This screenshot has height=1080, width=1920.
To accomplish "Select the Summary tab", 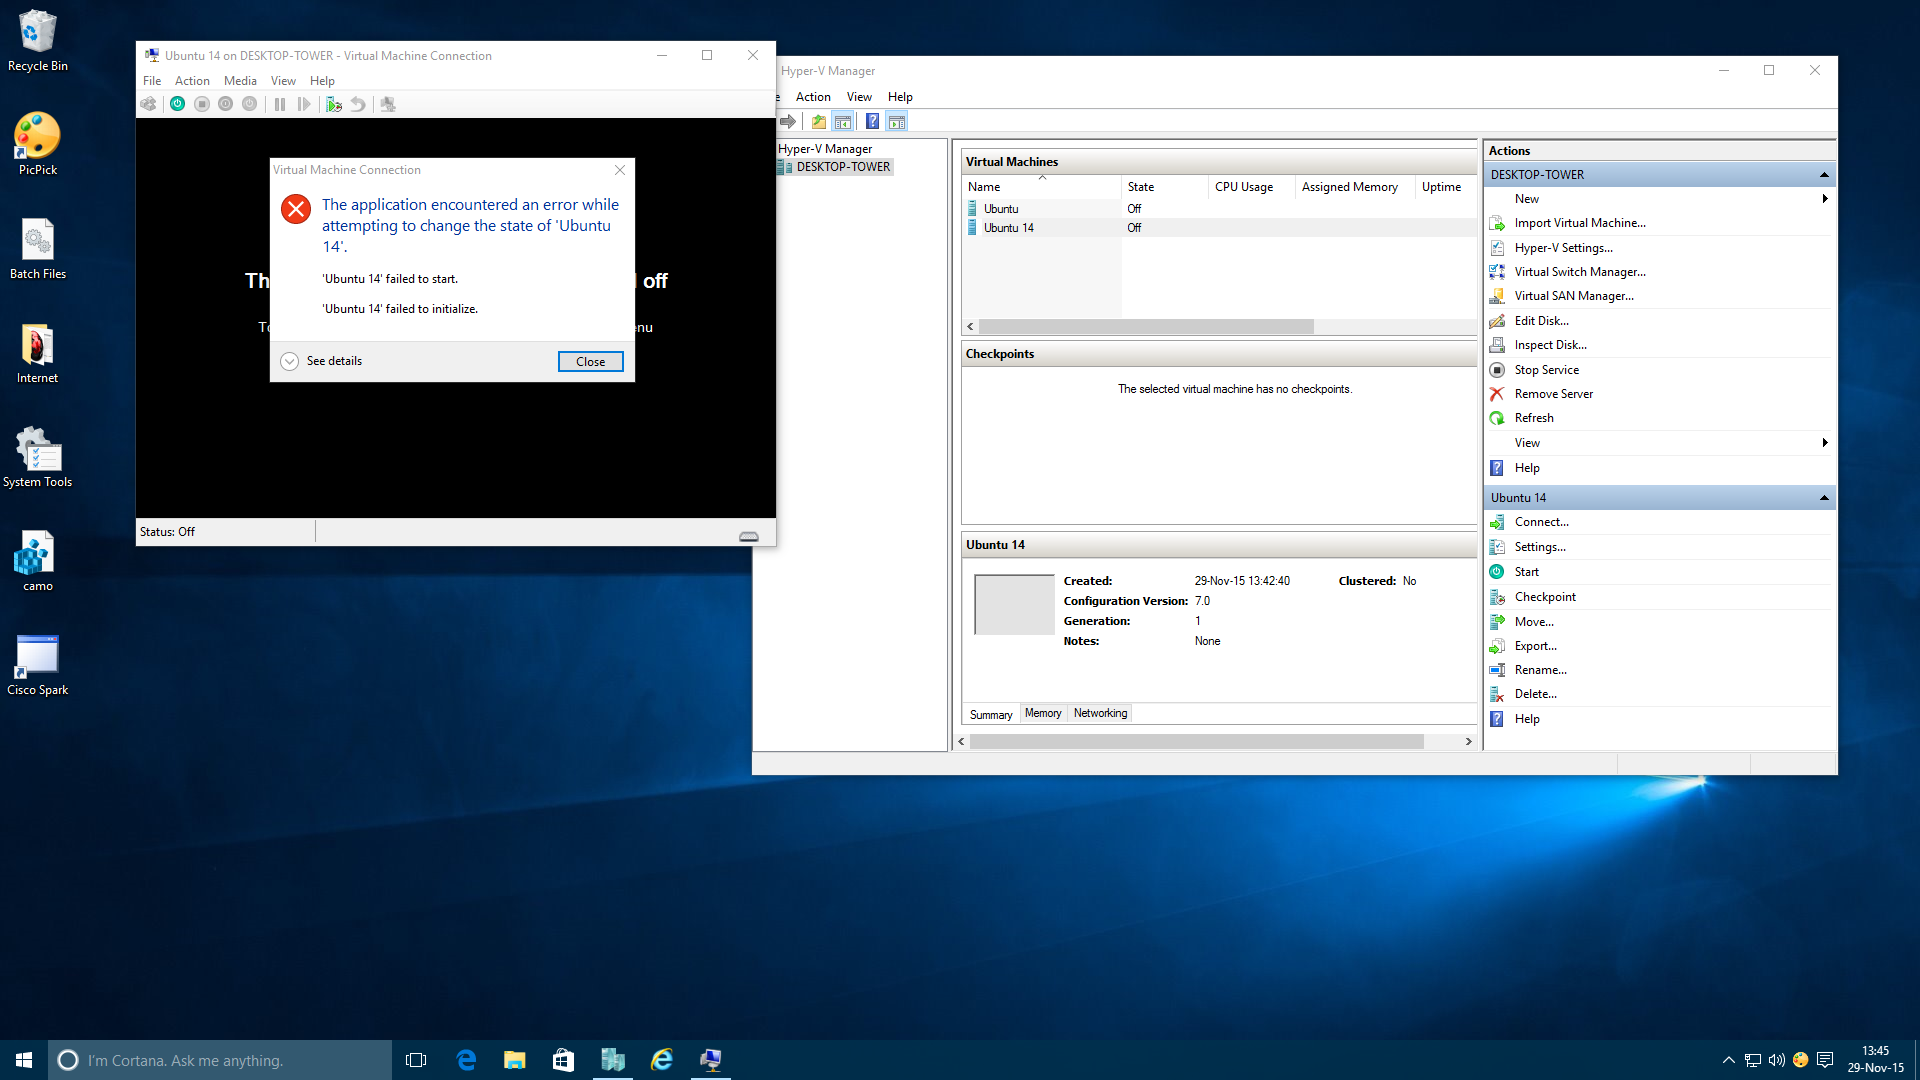I will pos(991,714).
